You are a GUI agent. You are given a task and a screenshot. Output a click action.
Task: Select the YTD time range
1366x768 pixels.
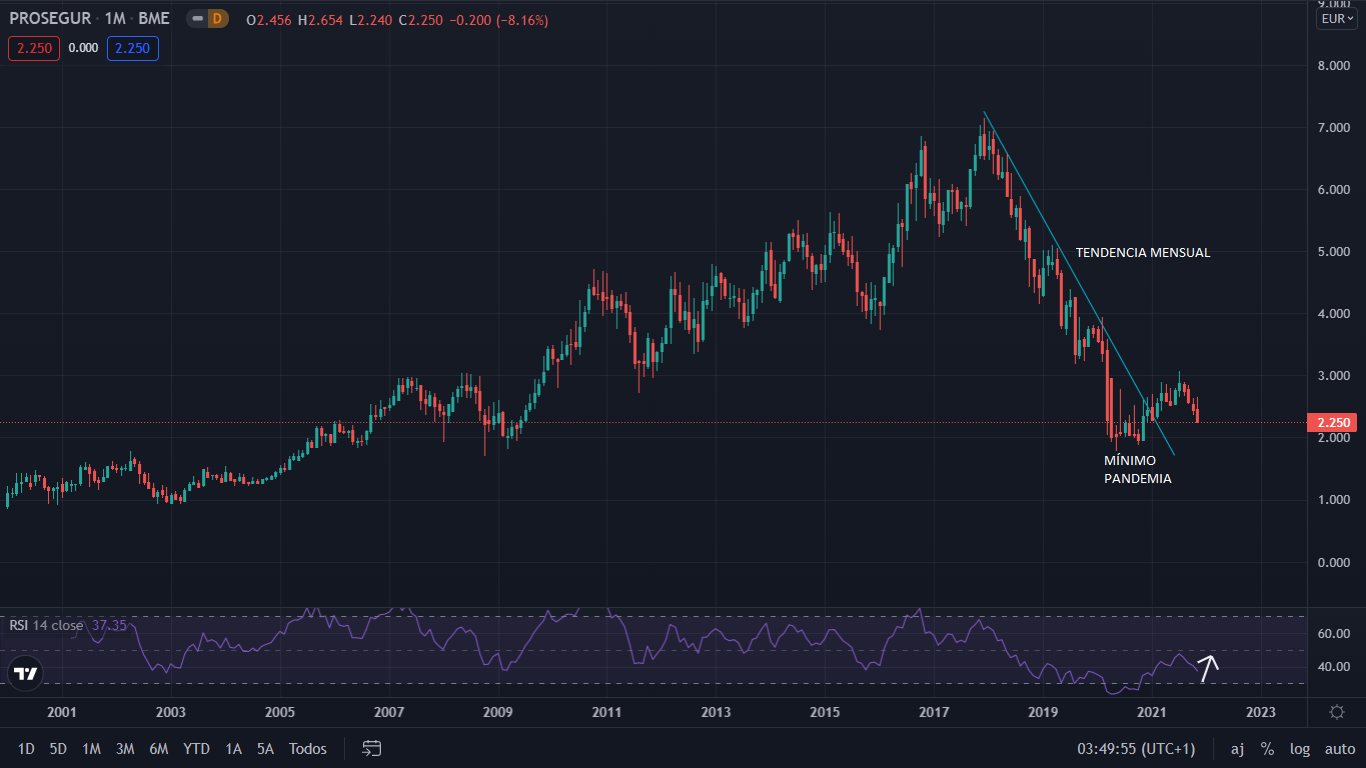196,748
